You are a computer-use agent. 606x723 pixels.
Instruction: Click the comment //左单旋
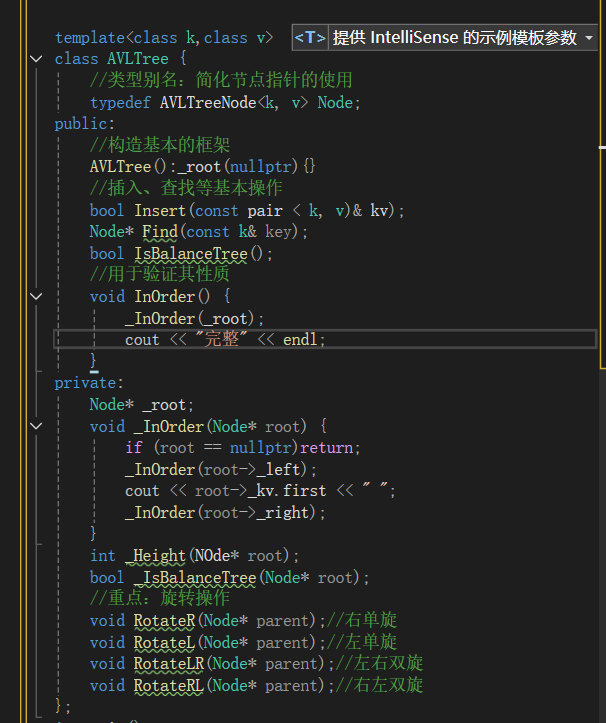362,642
